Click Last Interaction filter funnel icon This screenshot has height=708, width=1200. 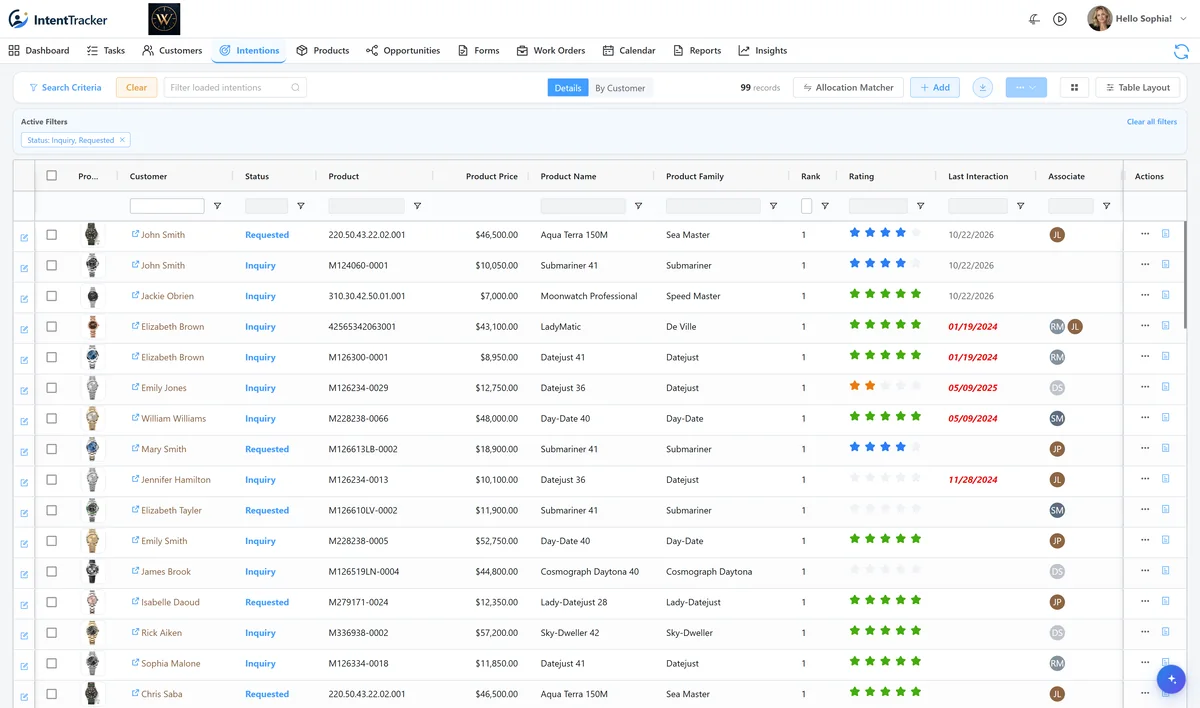1020,206
